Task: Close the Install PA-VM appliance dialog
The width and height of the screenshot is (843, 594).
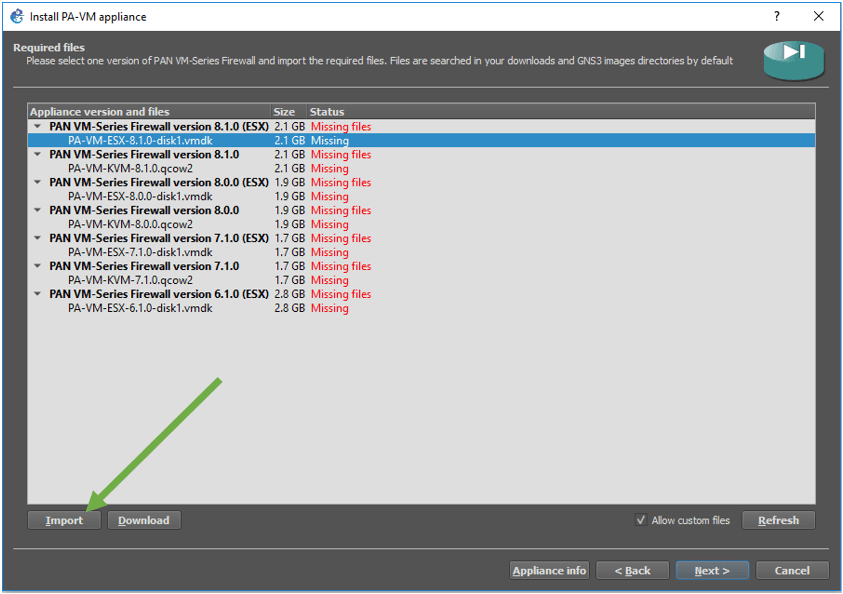Action: pos(818,16)
